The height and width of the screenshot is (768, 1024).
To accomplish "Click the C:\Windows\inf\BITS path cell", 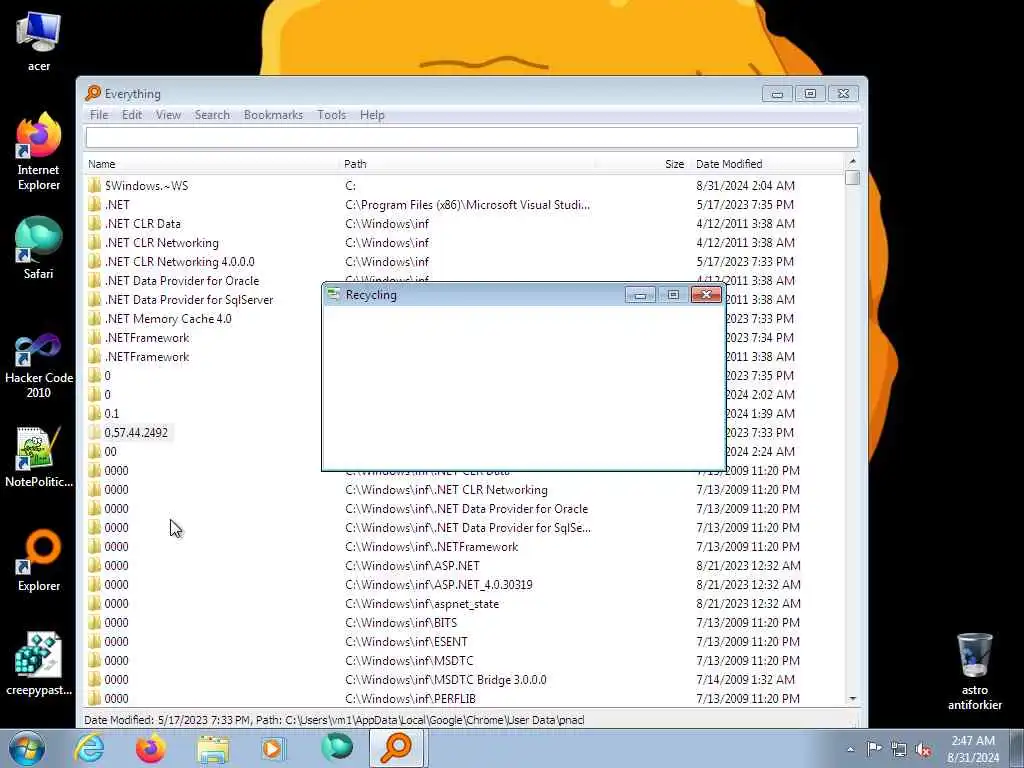I will [401, 622].
